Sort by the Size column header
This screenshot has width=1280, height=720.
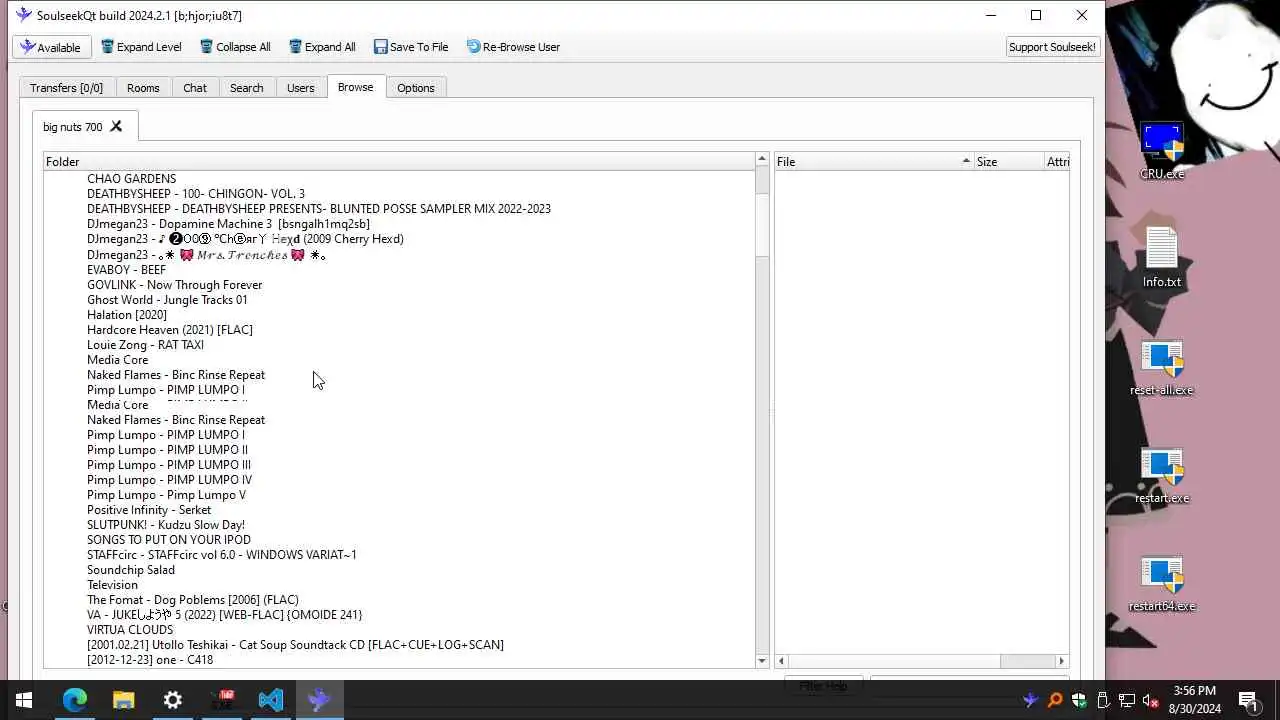click(x=1007, y=161)
